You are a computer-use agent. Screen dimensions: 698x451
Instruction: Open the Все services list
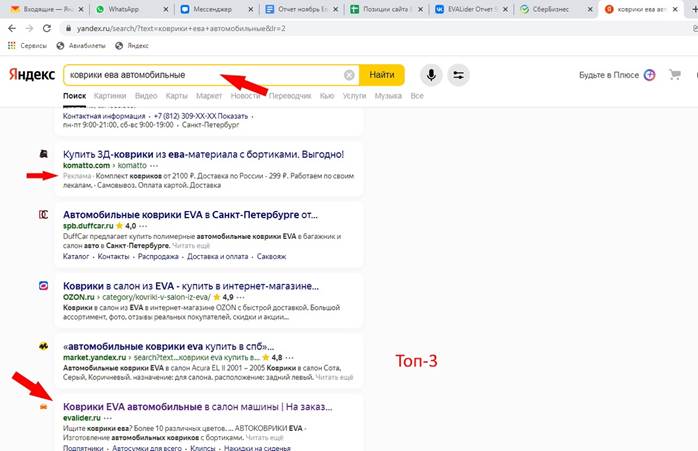417,96
